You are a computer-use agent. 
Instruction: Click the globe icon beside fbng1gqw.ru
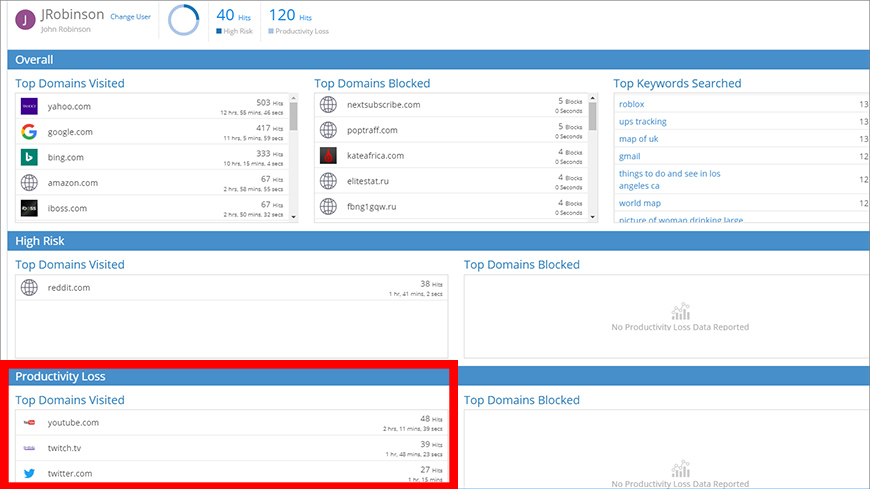[x=328, y=206]
